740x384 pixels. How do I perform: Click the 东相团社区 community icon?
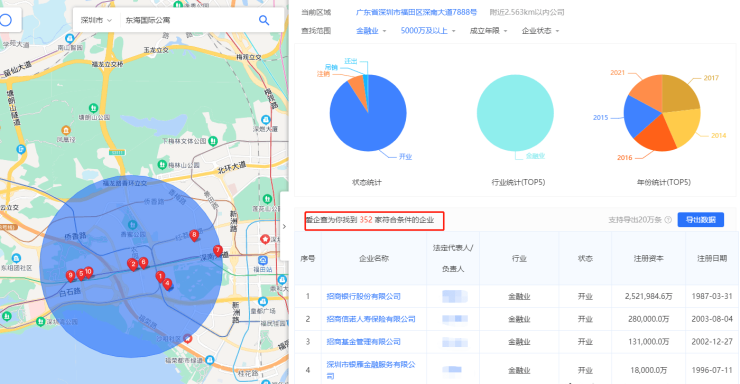(x=17, y=258)
